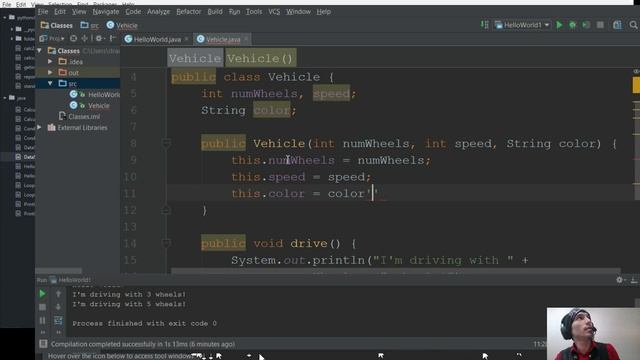Click the editor horizontal scrollbar

coord(396,271)
